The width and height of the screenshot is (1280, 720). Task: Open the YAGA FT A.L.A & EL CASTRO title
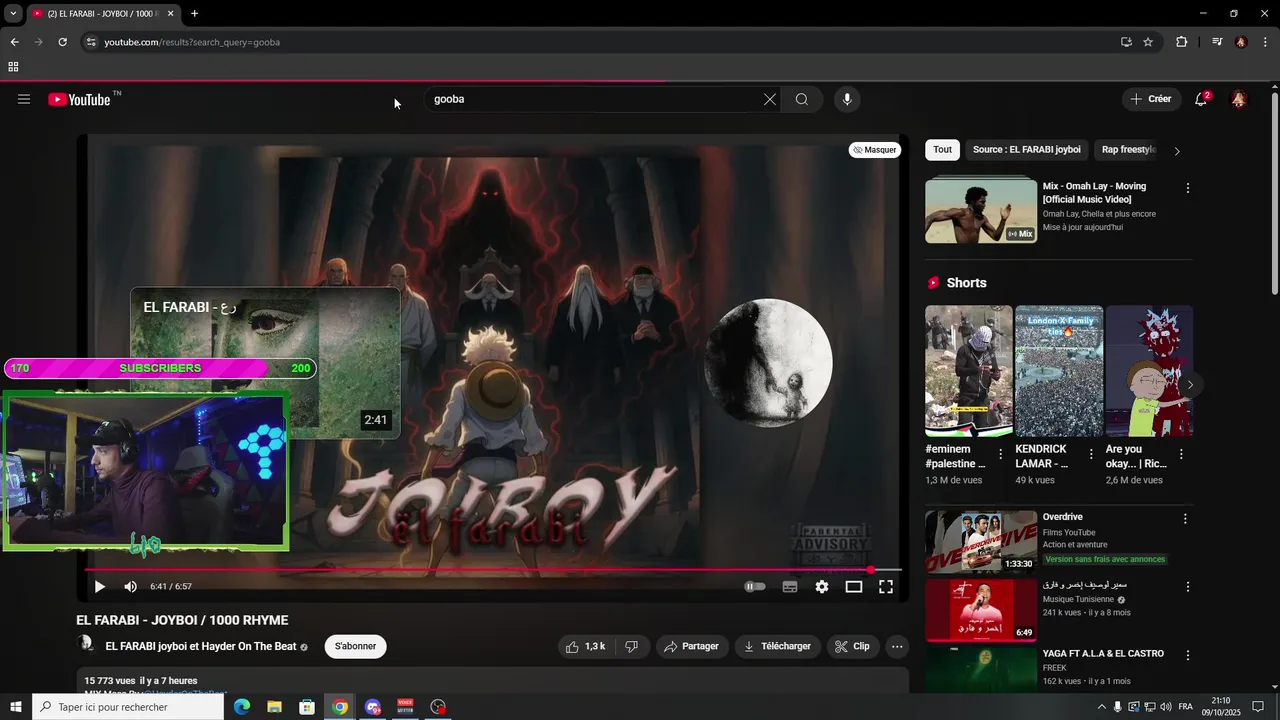(x=1103, y=654)
